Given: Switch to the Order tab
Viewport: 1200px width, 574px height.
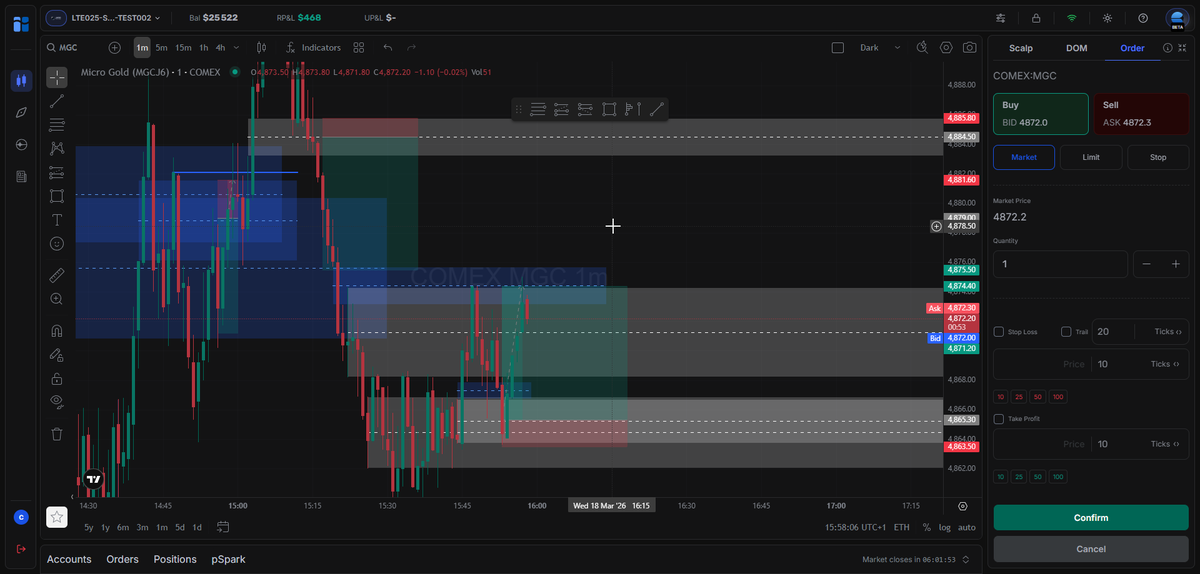Looking at the screenshot, I should 1132,47.
